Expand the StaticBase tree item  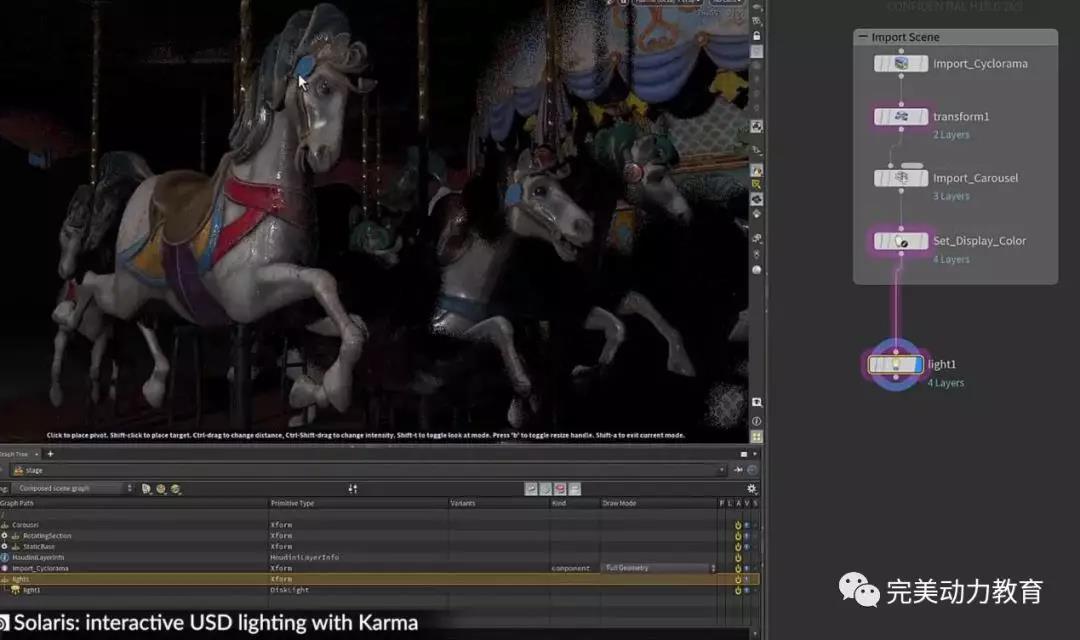pos(4,547)
